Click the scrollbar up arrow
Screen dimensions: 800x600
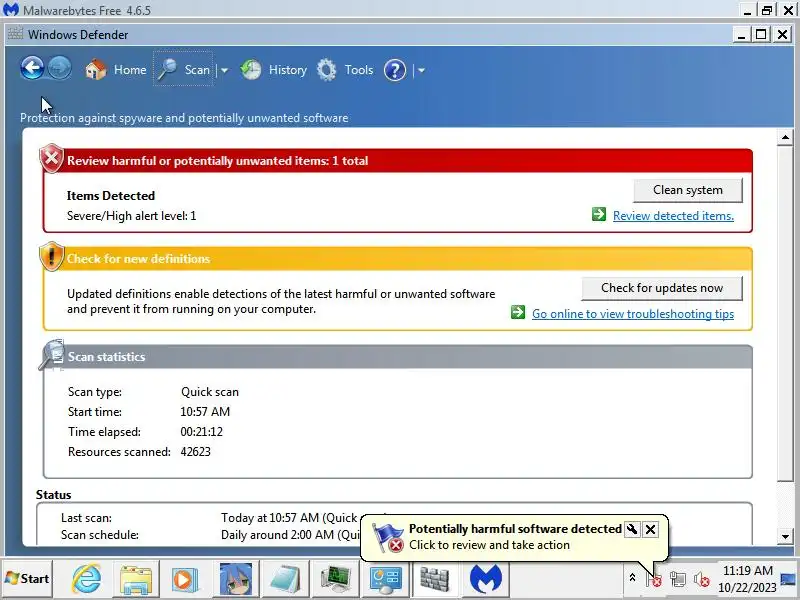[785, 137]
